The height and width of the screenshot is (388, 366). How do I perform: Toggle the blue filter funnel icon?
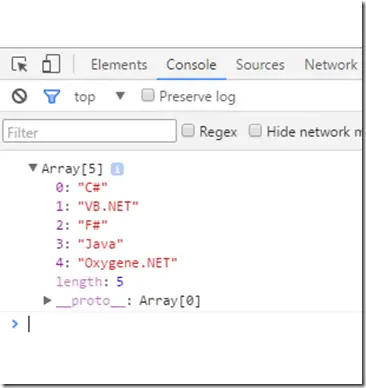52,96
